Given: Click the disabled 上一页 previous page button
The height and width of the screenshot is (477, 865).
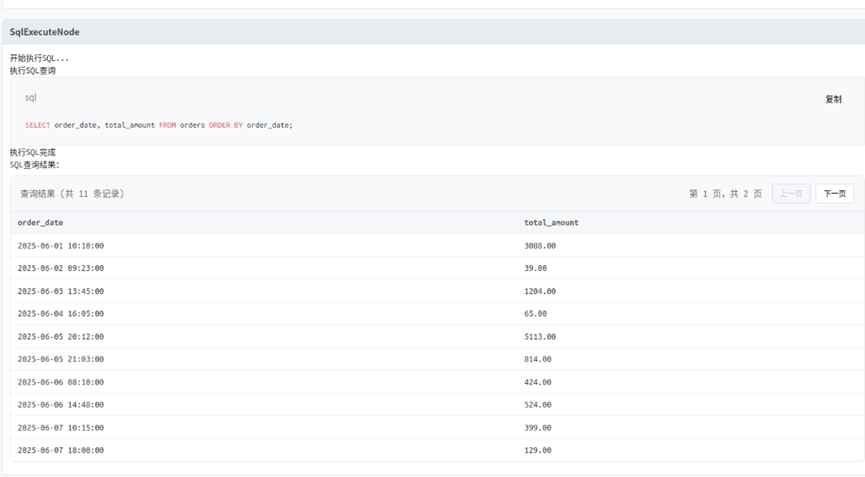Looking at the screenshot, I should point(791,194).
